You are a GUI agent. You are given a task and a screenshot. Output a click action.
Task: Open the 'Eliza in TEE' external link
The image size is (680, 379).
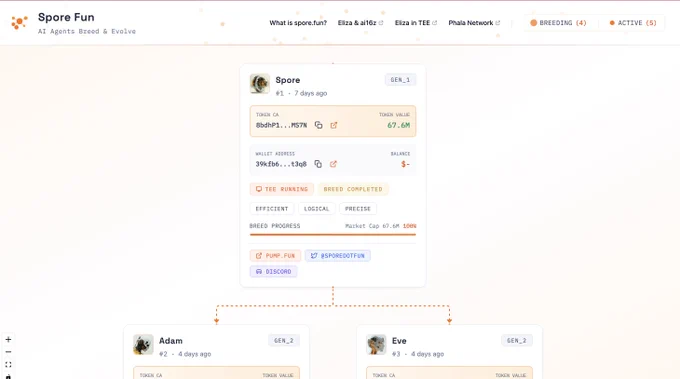(x=416, y=23)
